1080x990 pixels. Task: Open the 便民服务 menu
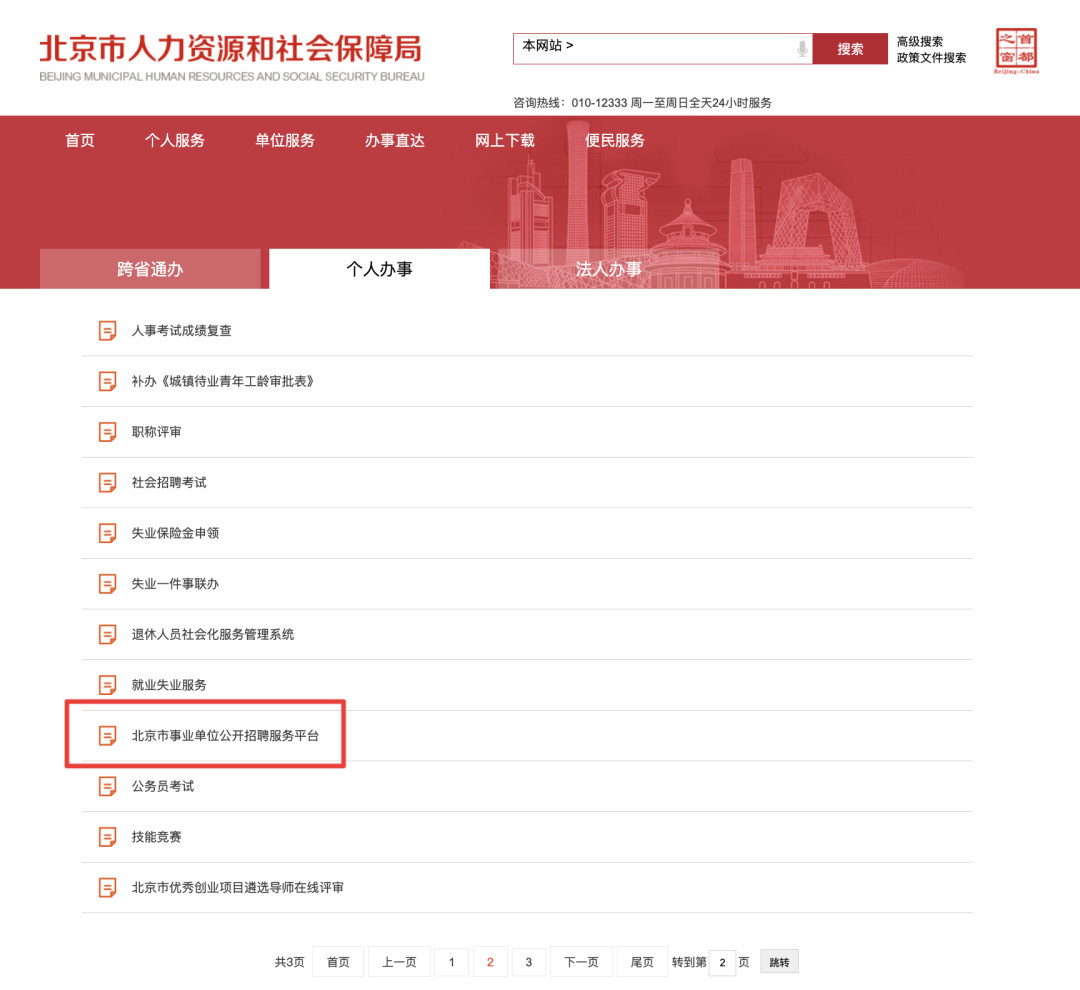[x=613, y=141]
